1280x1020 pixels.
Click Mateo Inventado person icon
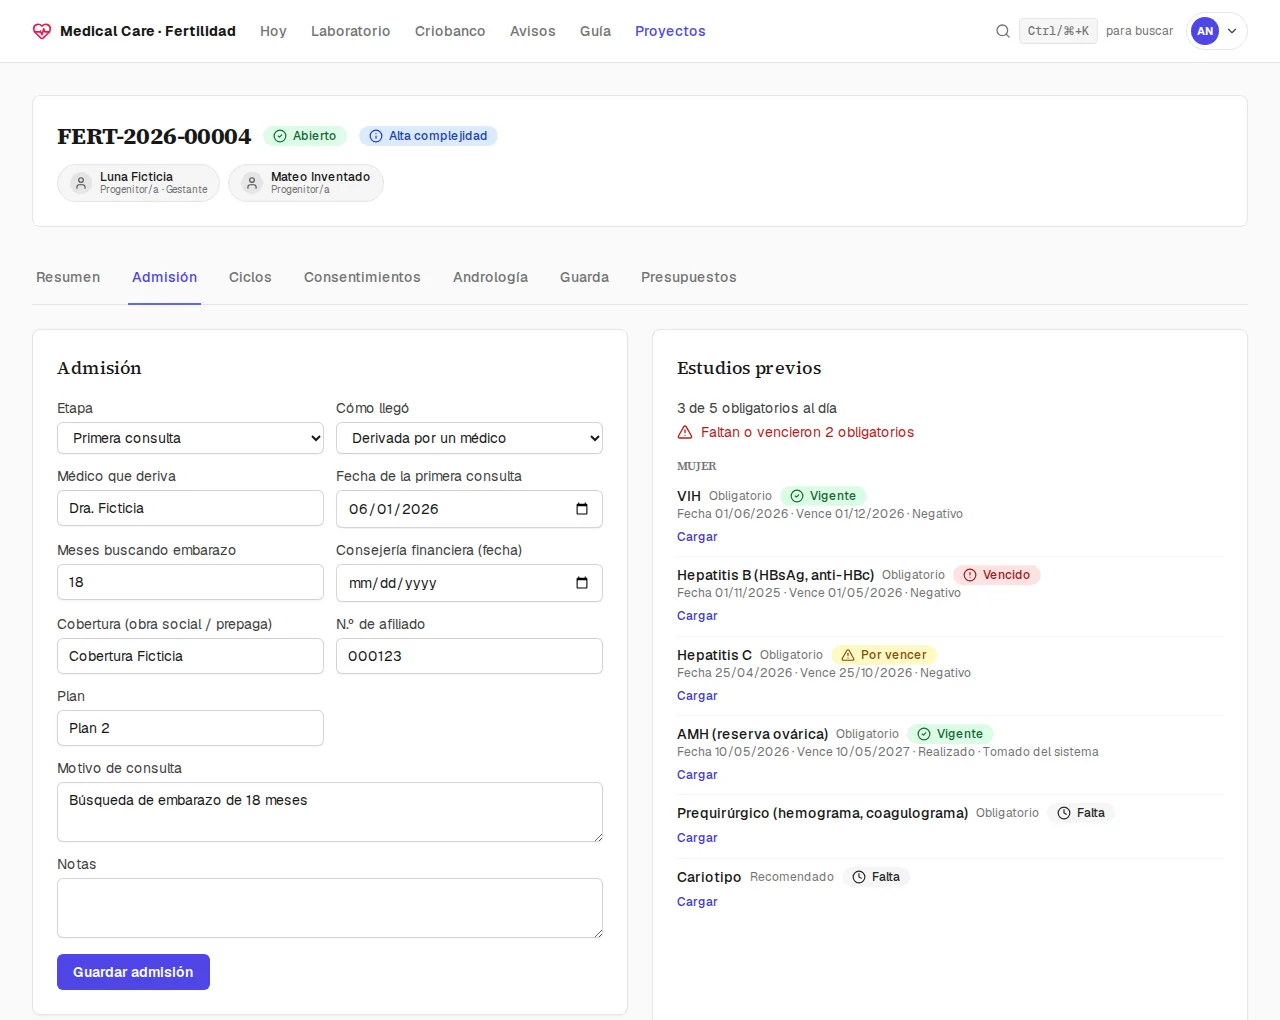click(x=252, y=183)
